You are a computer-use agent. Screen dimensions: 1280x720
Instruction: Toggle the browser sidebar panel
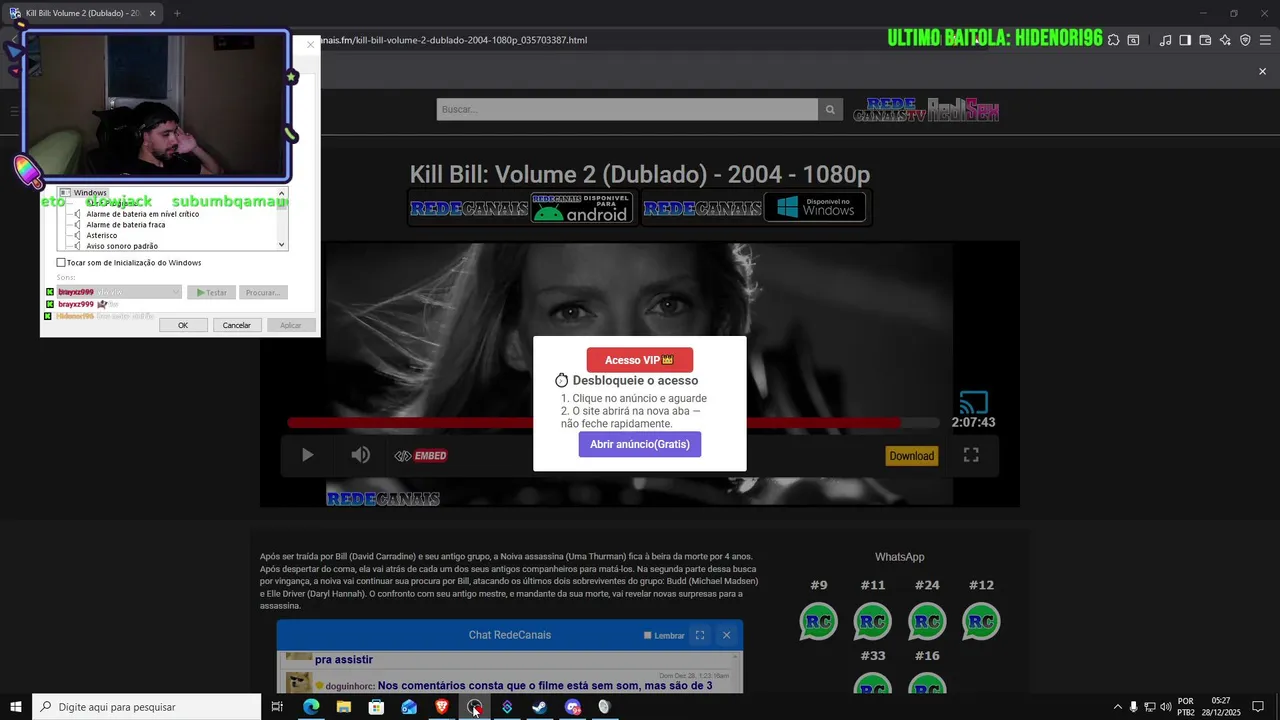coord(1185,40)
